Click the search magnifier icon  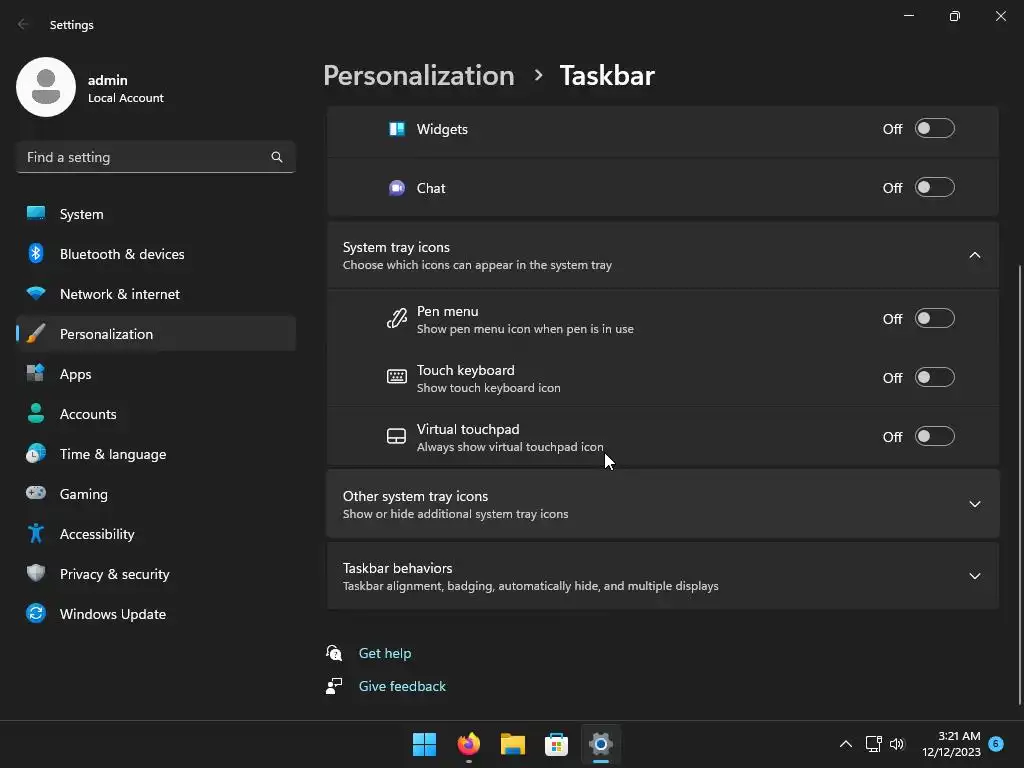(x=277, y=157)
